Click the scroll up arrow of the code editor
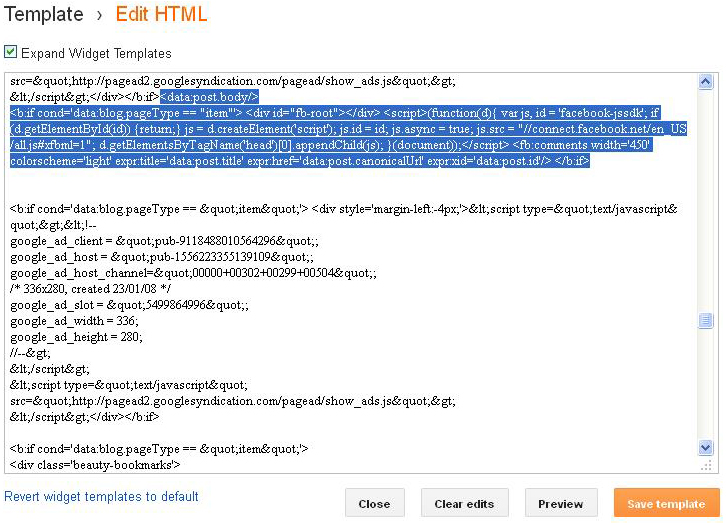The width and height of the screenshot is (726, 523). coord(705,82)
